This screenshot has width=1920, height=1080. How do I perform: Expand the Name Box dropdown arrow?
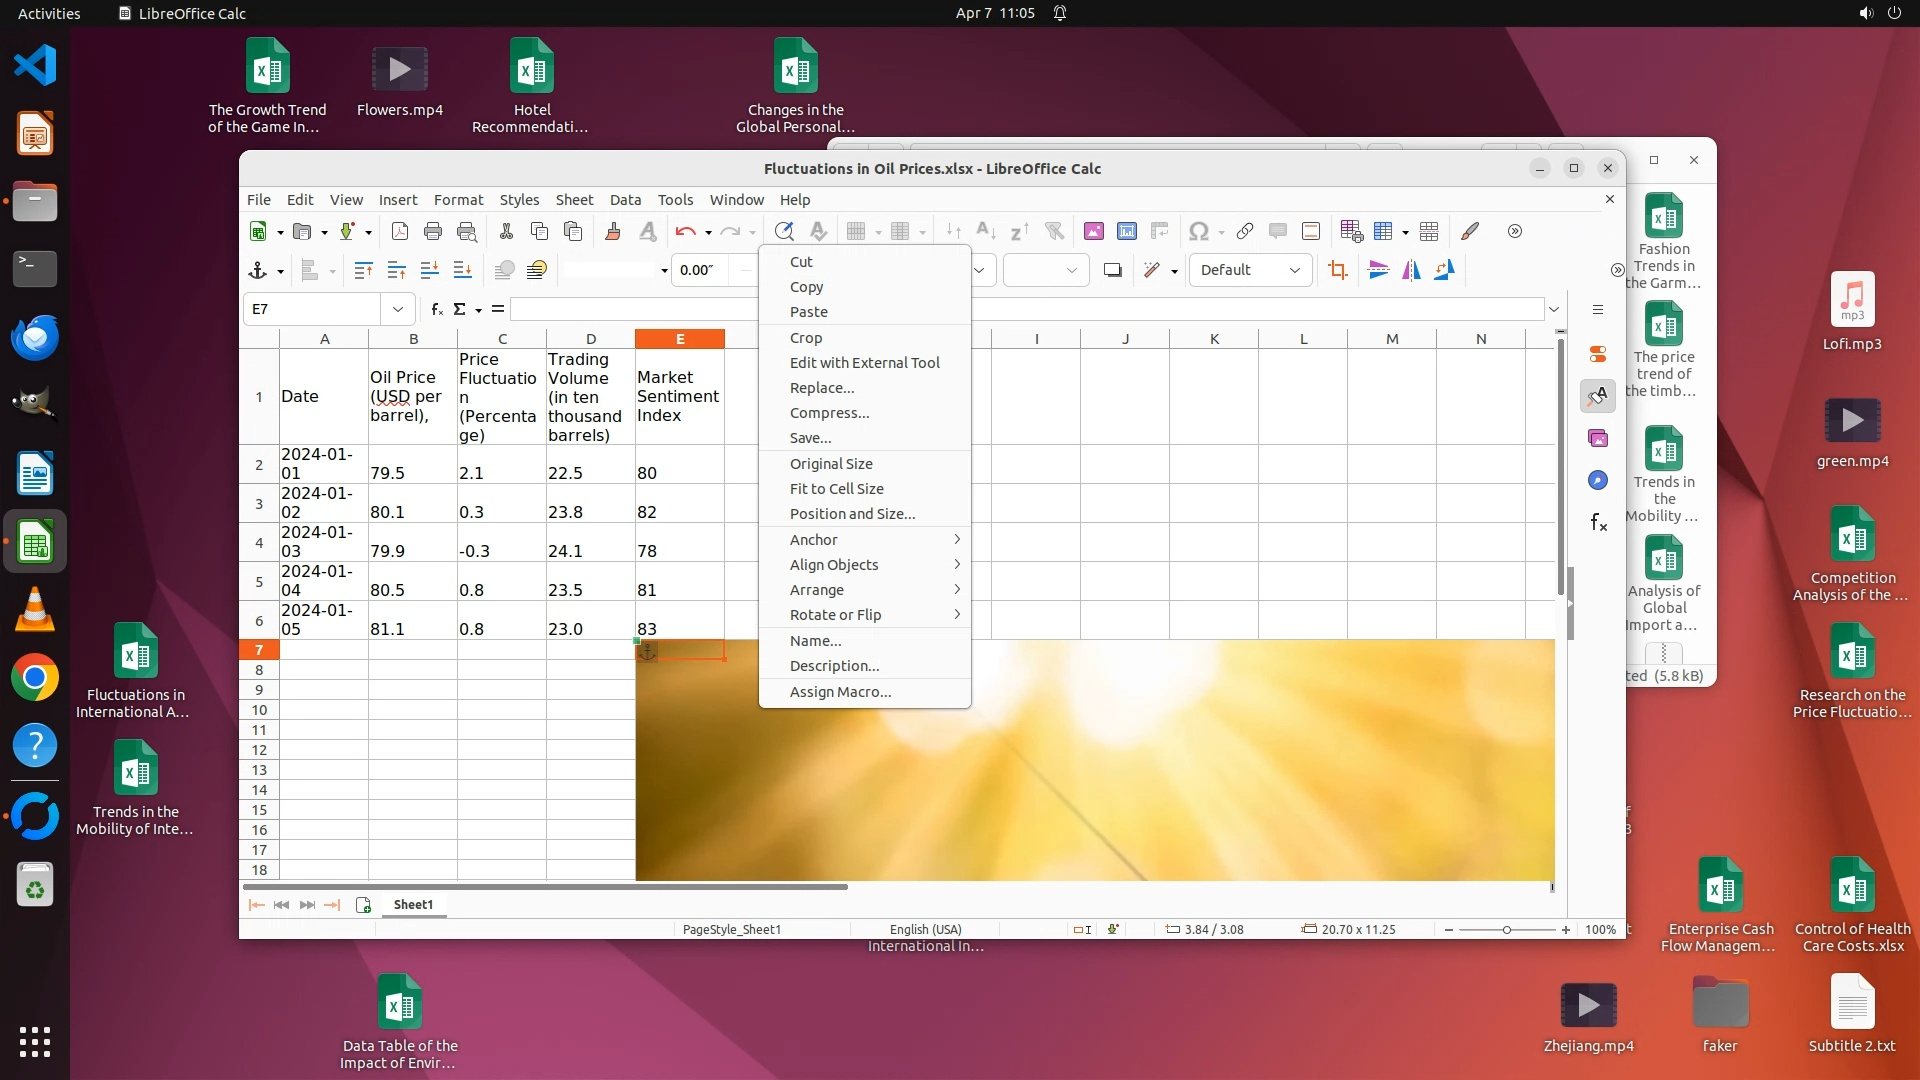pos(397,309)
